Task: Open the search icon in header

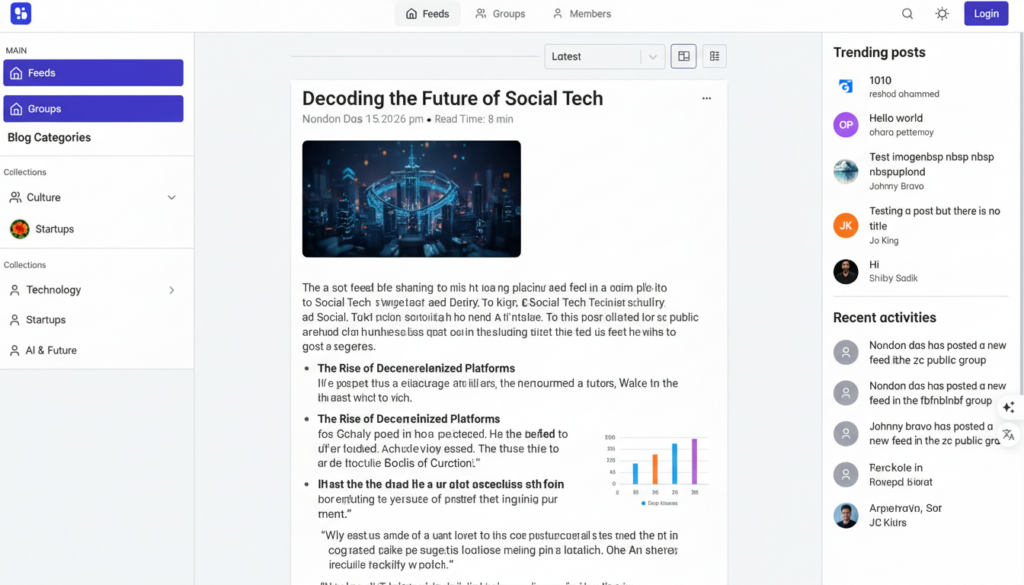Action: coord(907,14)
